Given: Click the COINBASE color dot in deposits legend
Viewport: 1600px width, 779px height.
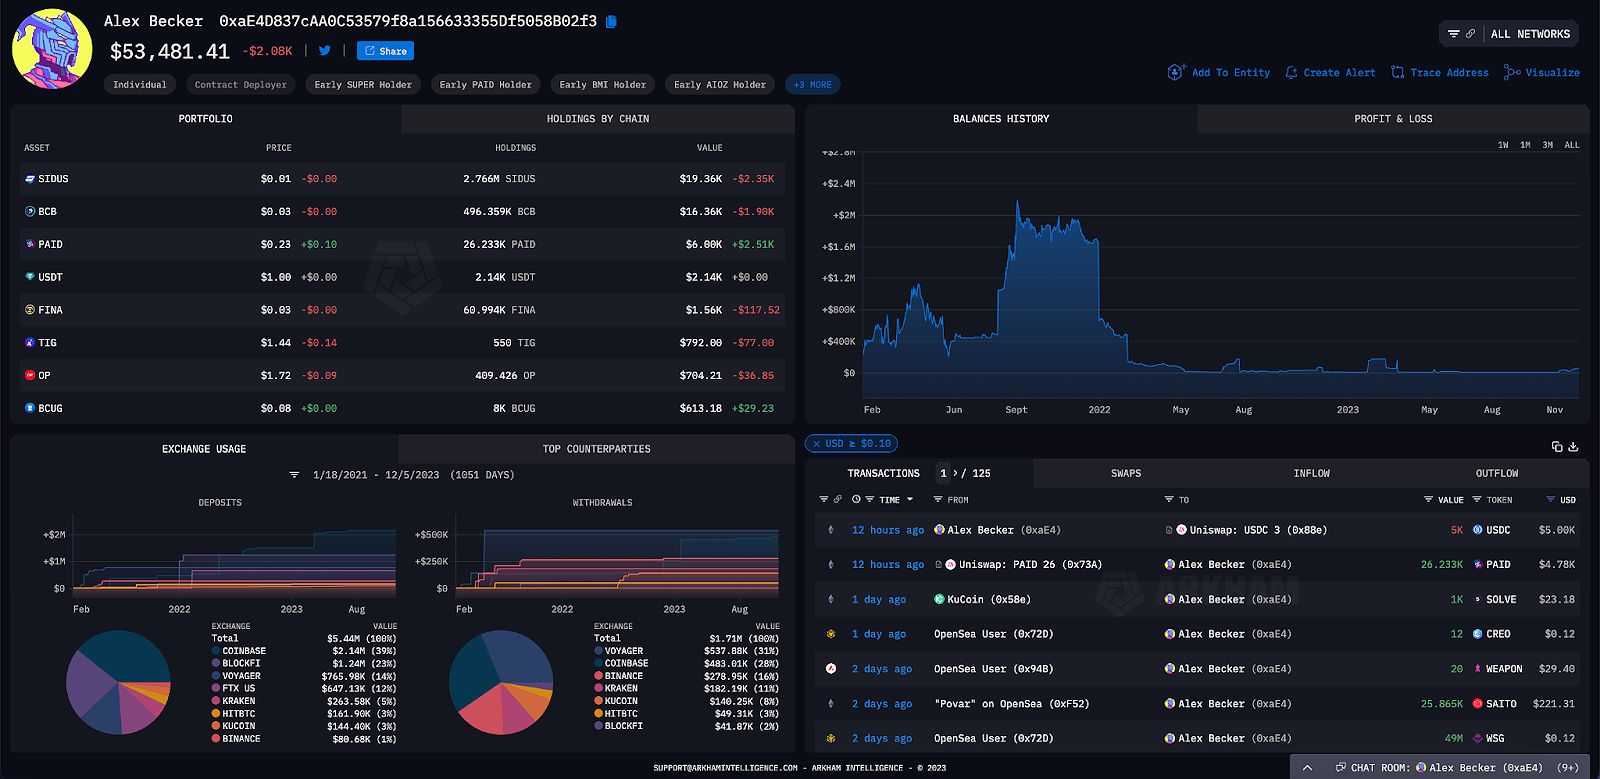Looking at the screenshot, I should (x=216, y=651).
